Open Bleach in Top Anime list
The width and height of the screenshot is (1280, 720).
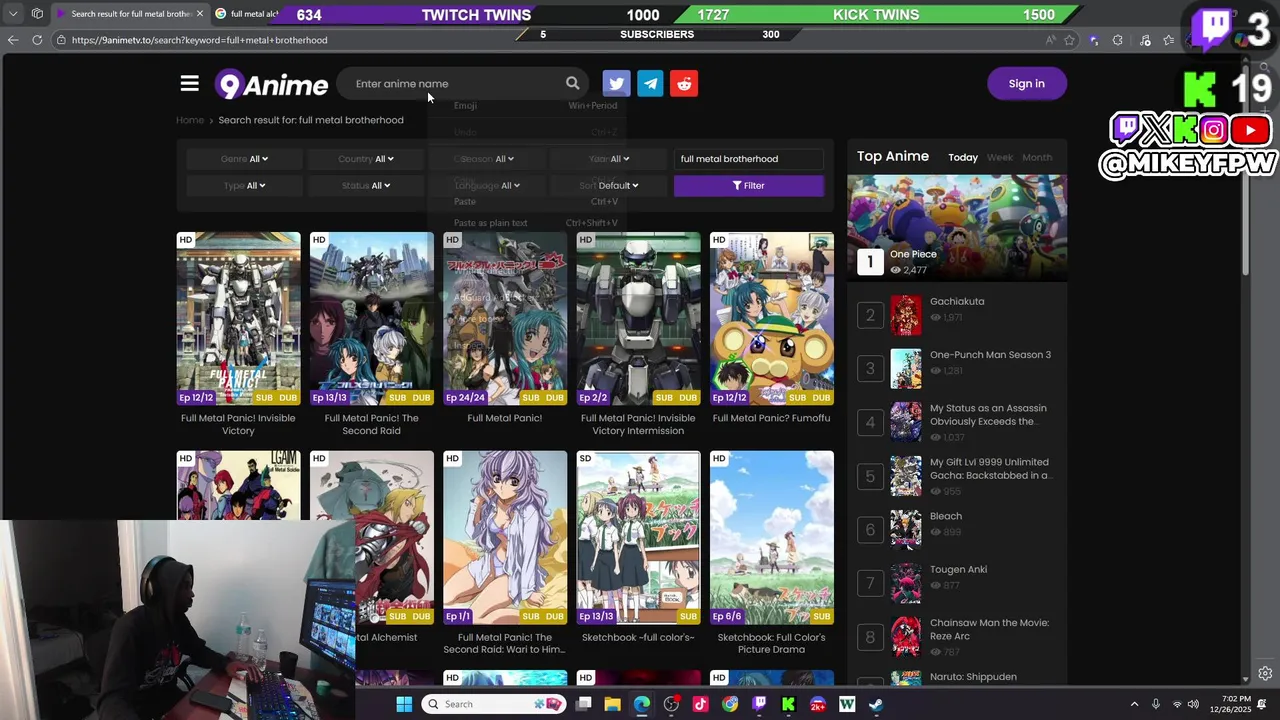[x=946, y=516]
